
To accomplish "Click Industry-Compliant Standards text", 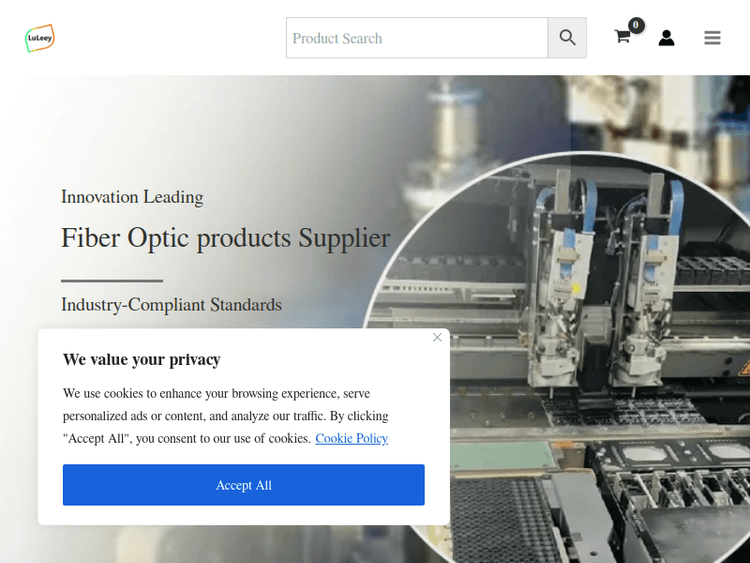I will pos(171,305).
